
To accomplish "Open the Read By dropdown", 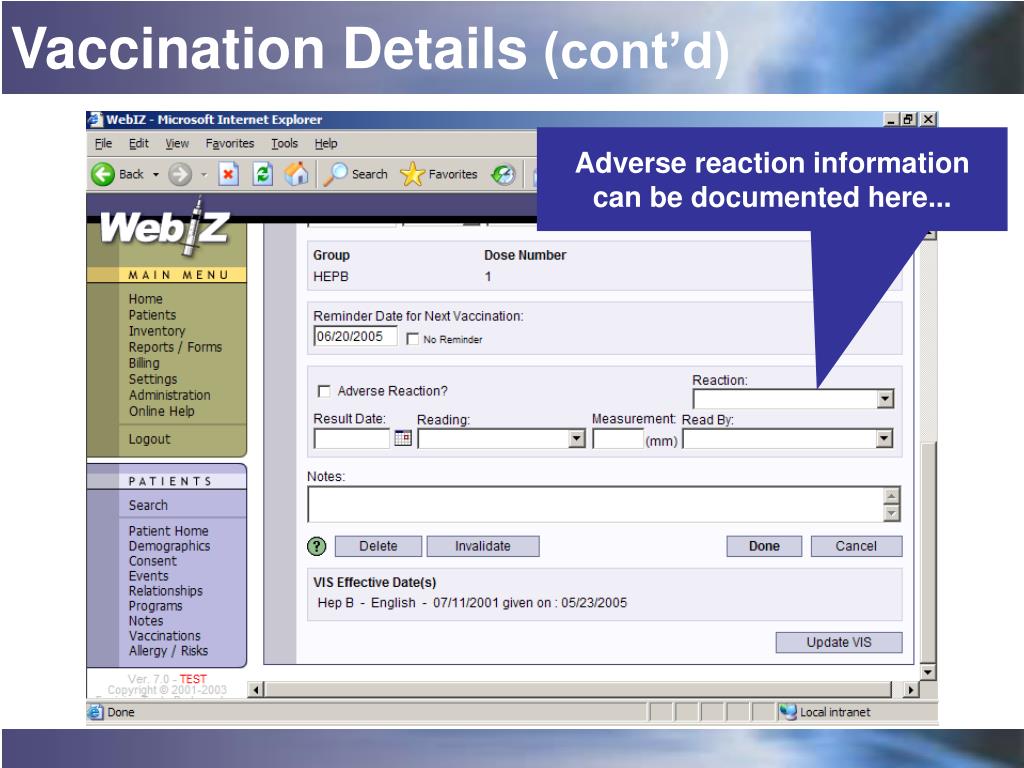I will 884,438.
